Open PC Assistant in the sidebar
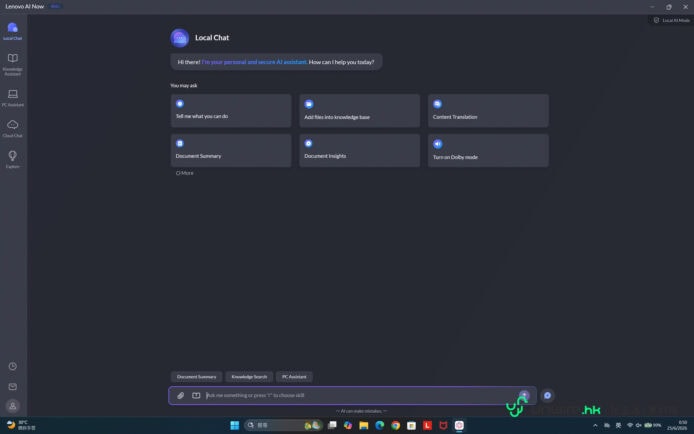This screenshot has height=434, width=694. pyautogui.click(x=12, y=98)
